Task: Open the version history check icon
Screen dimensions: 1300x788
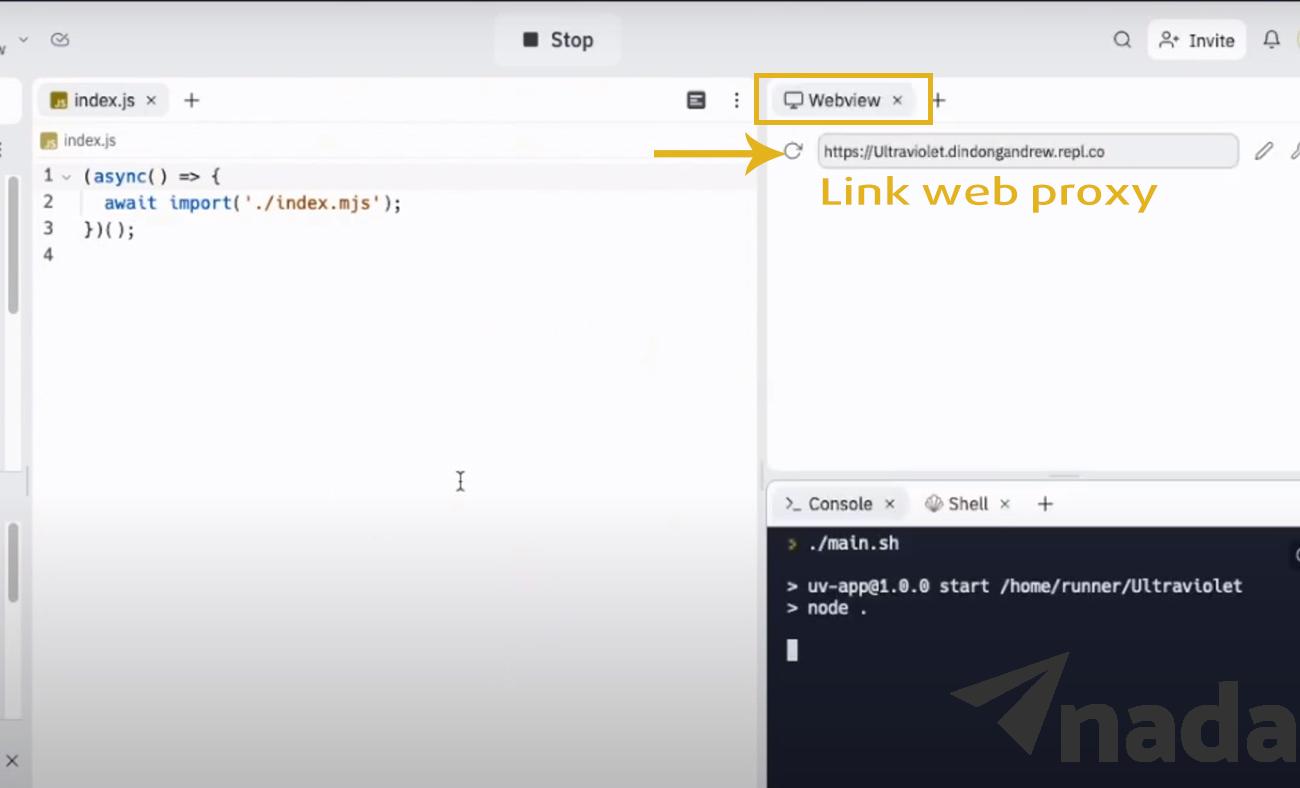Action: click(59, 40)
